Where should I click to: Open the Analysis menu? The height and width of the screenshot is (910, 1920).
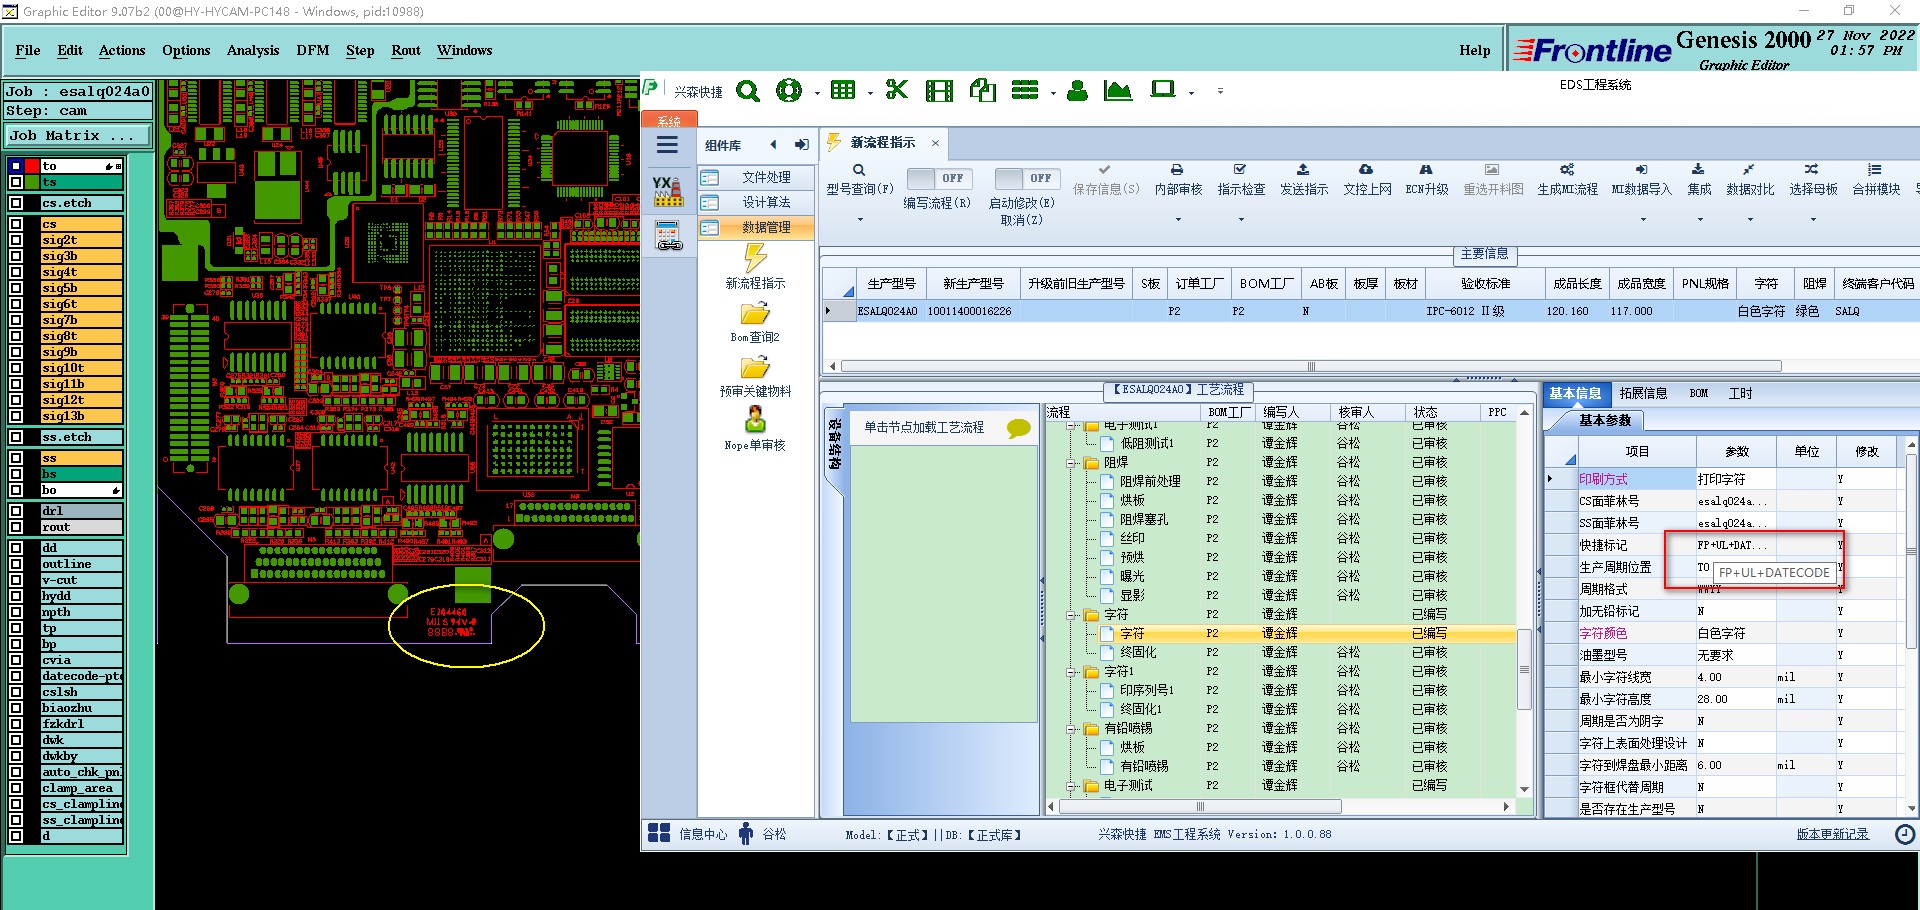(252, 50)
